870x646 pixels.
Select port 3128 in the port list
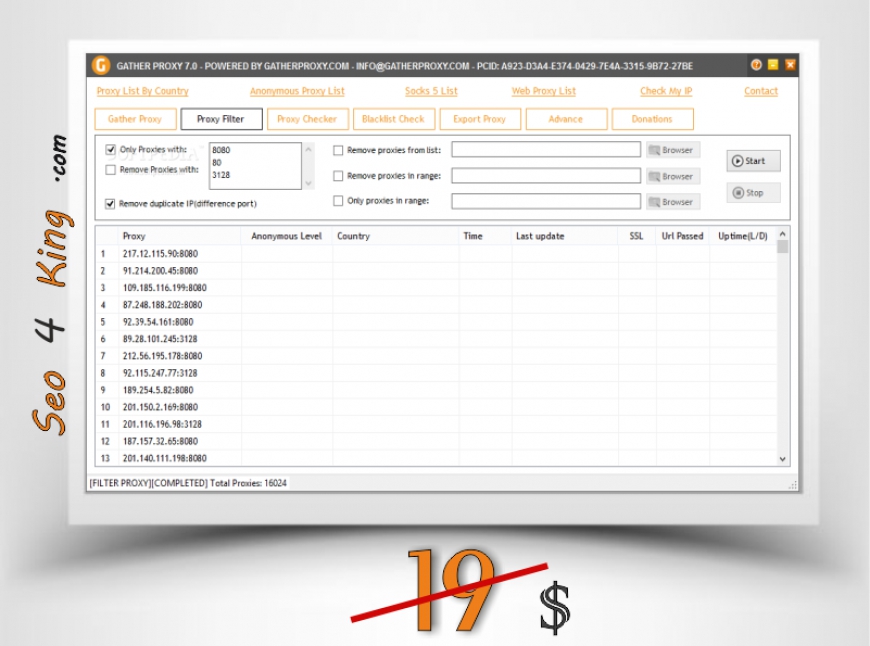coord(221,175)
